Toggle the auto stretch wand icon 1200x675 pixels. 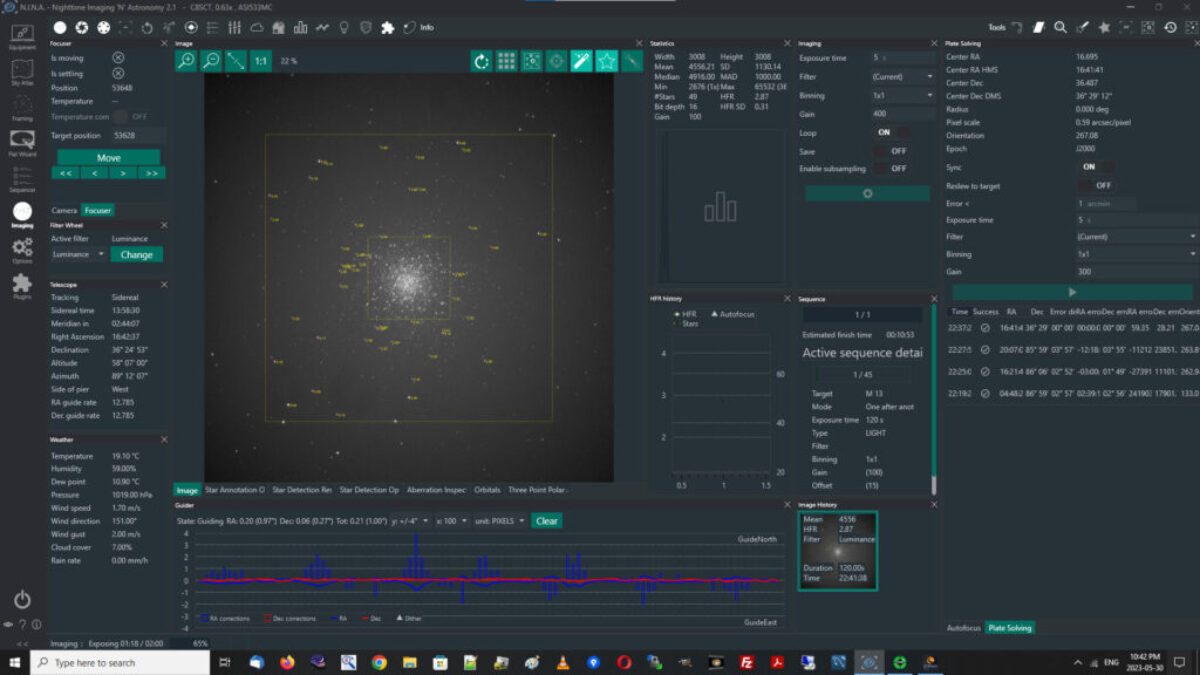581,61
